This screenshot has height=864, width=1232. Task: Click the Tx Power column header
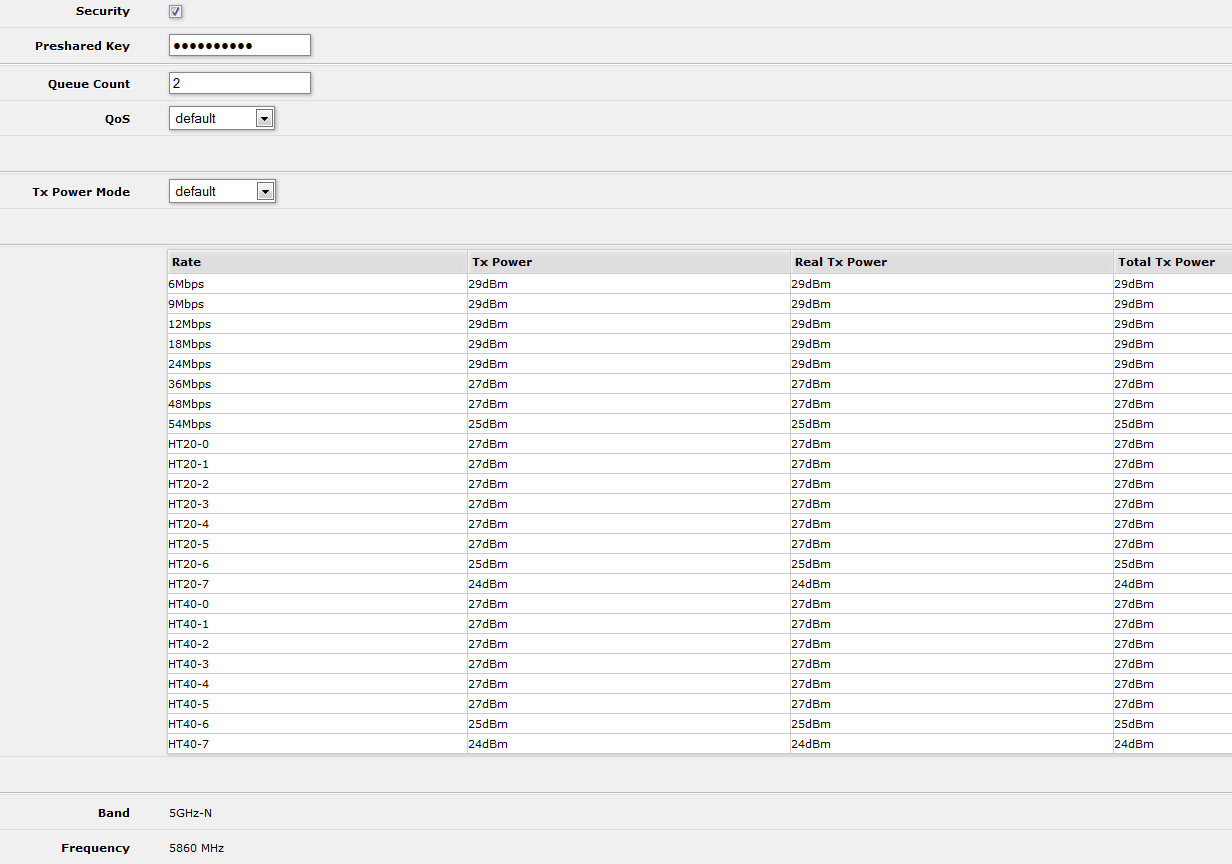point(629,262)
